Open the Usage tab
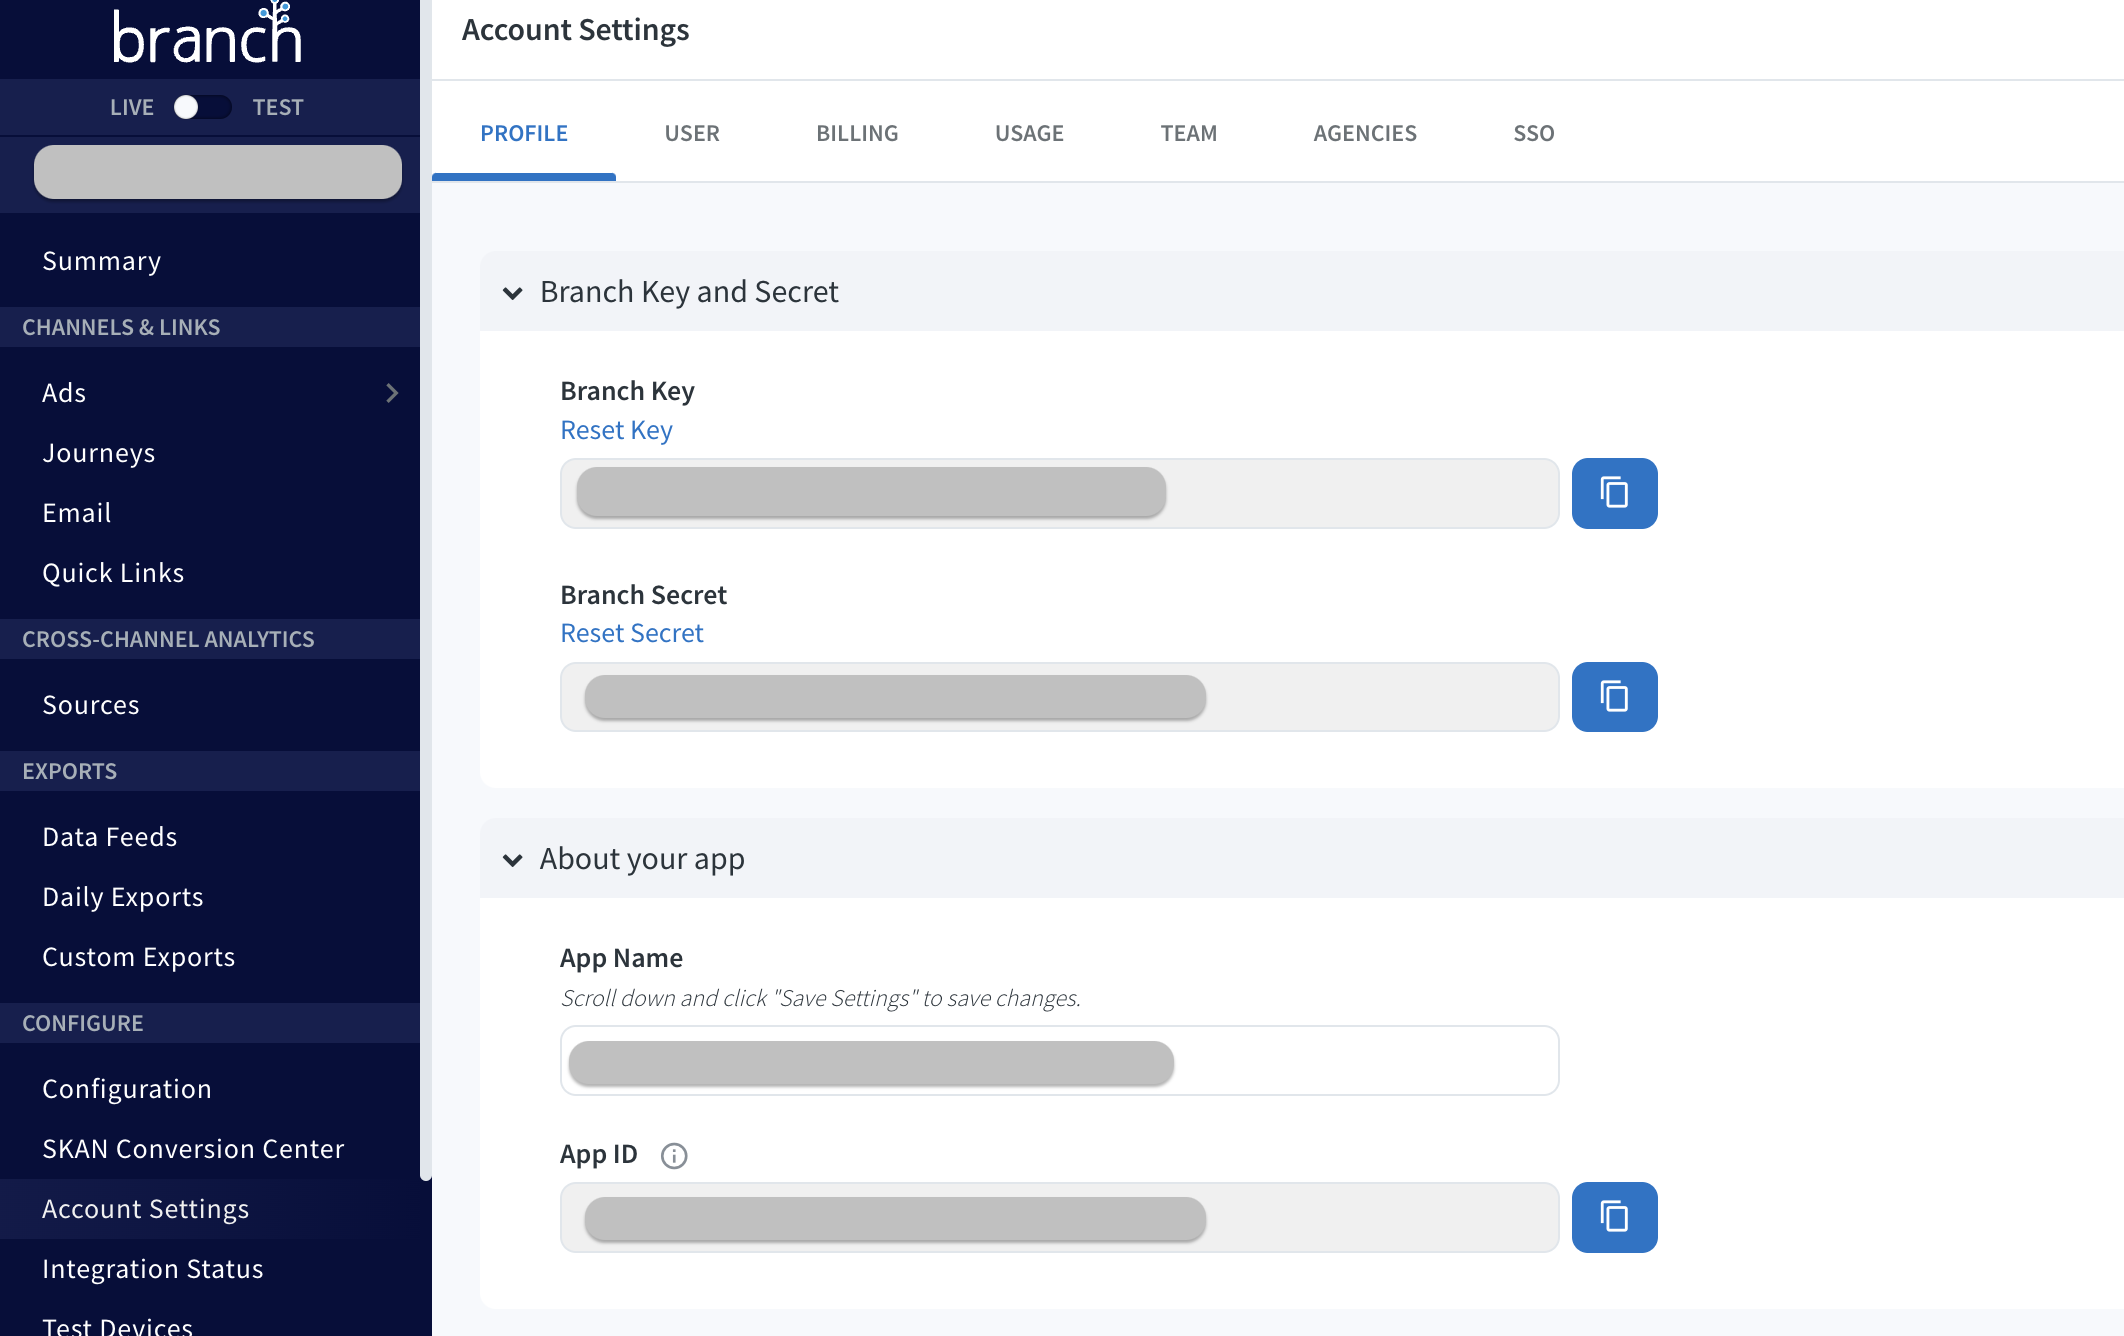Viewport: 2124px width, 1336px height. [1029, 133]
